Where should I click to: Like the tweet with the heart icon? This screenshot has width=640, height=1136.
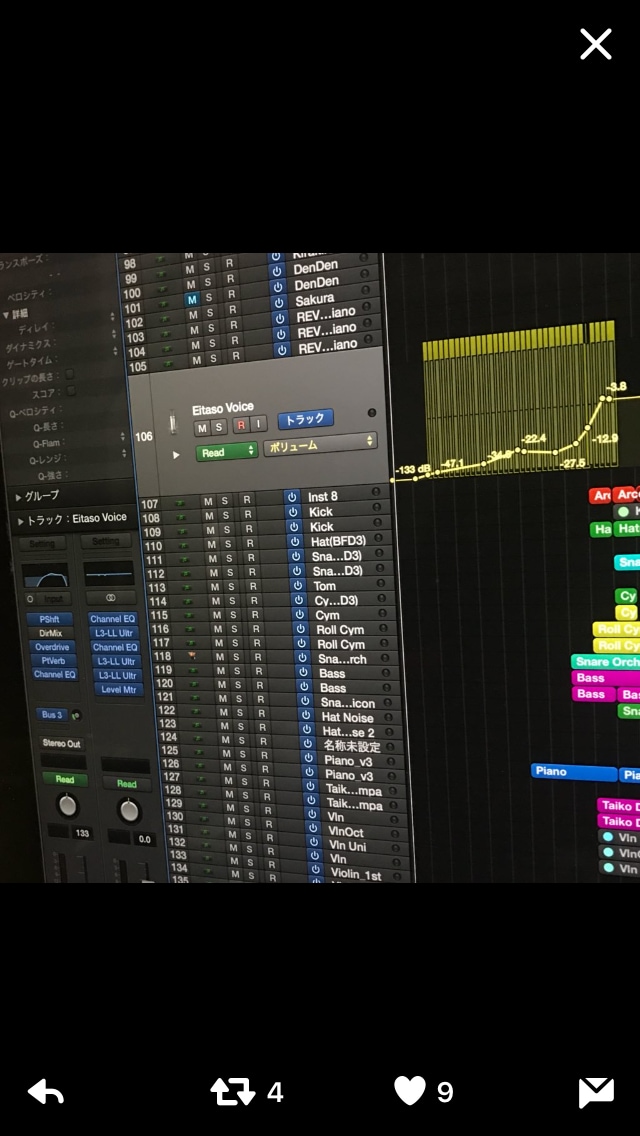(410, 1090)
